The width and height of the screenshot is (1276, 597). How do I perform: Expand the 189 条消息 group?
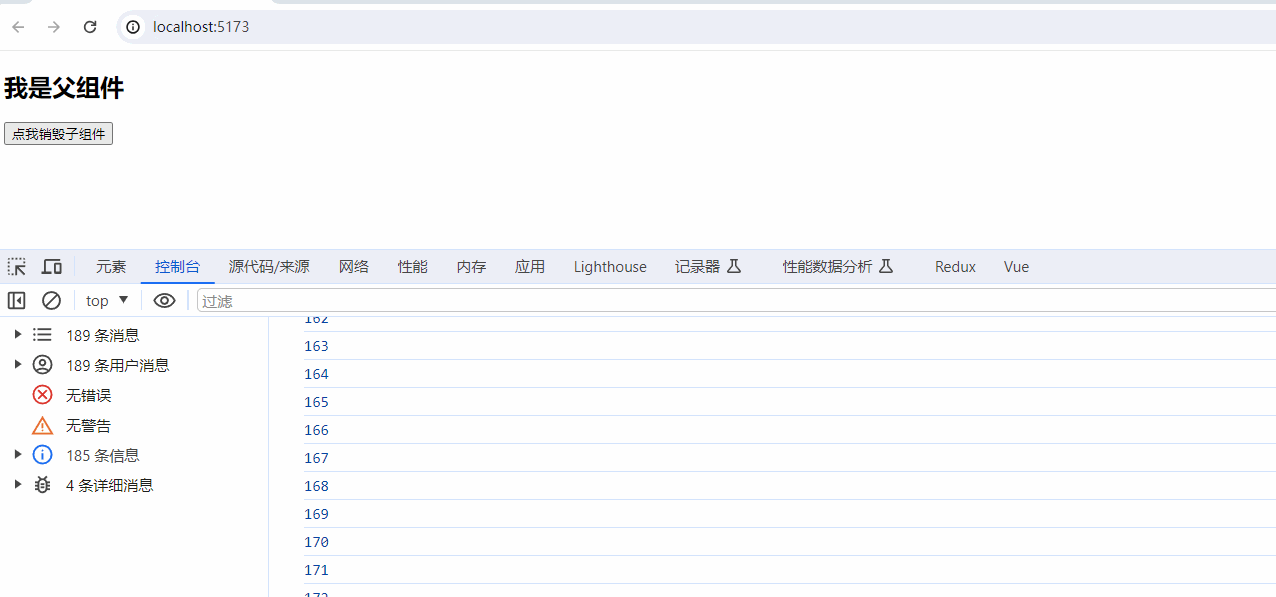(18, 334)
